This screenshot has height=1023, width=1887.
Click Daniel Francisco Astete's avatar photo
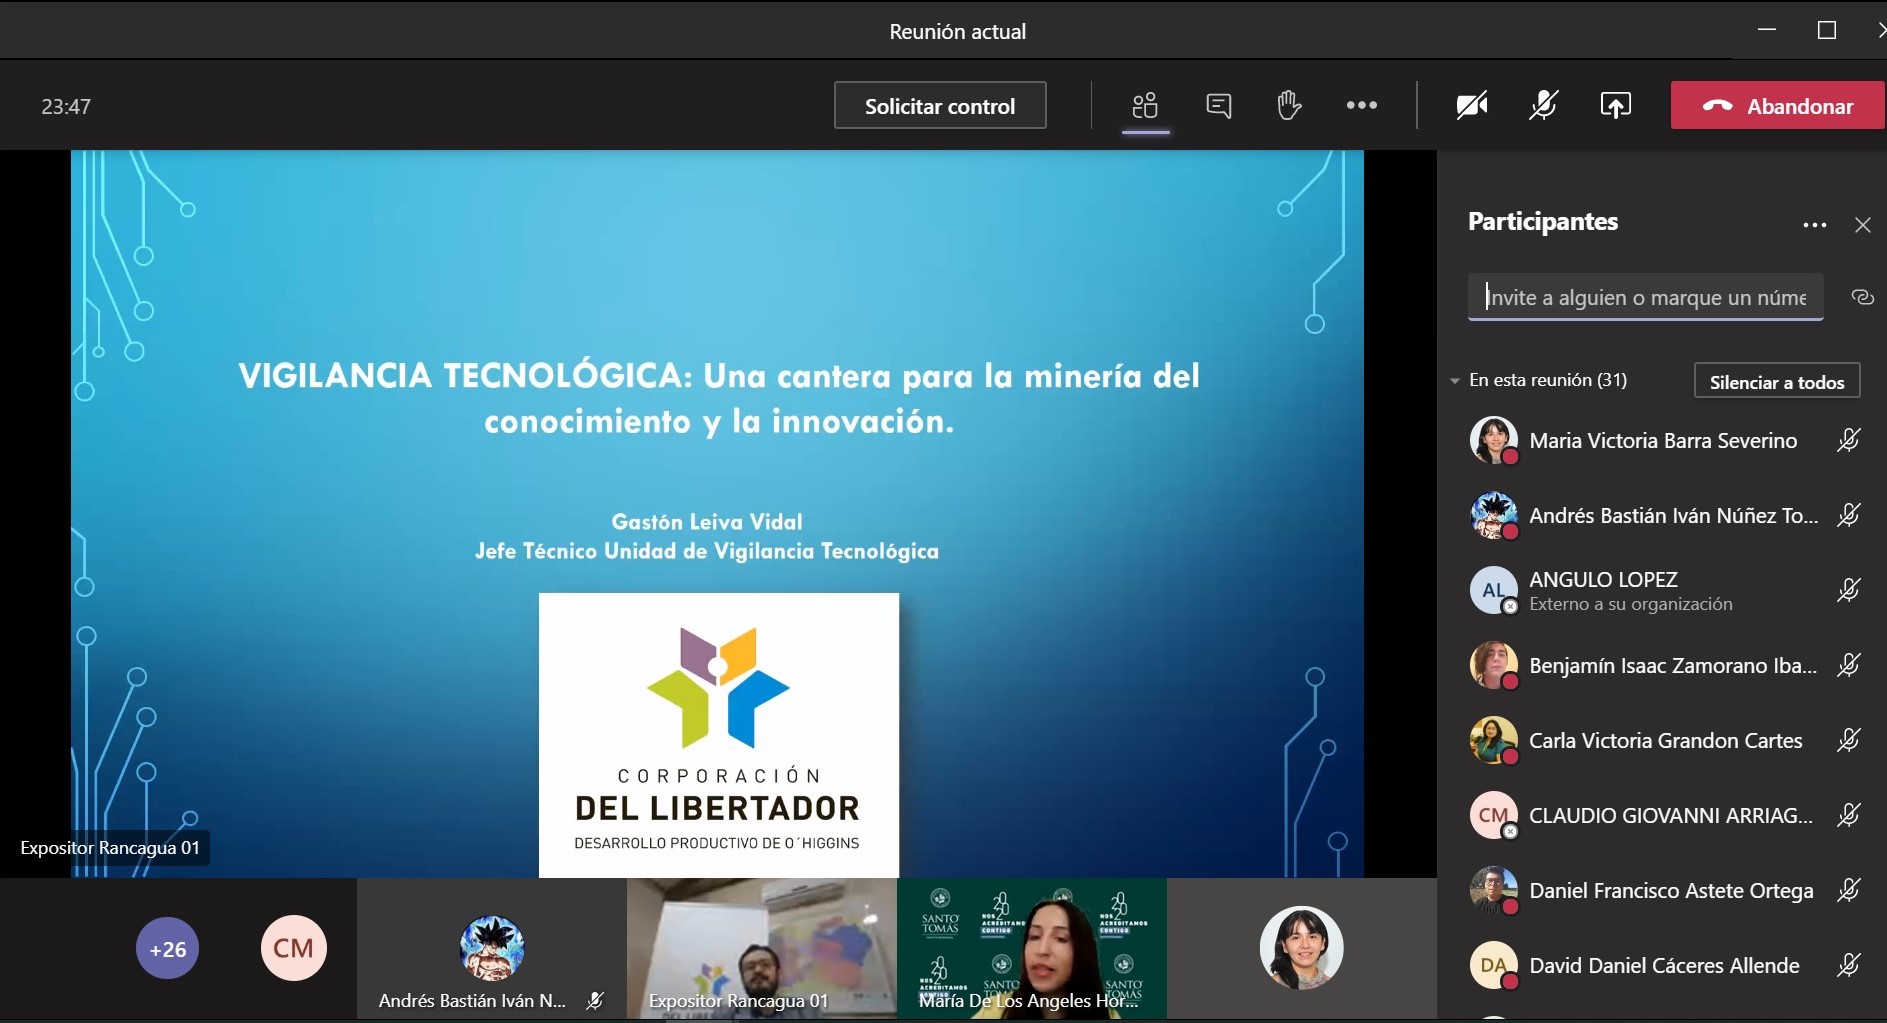1493,890
